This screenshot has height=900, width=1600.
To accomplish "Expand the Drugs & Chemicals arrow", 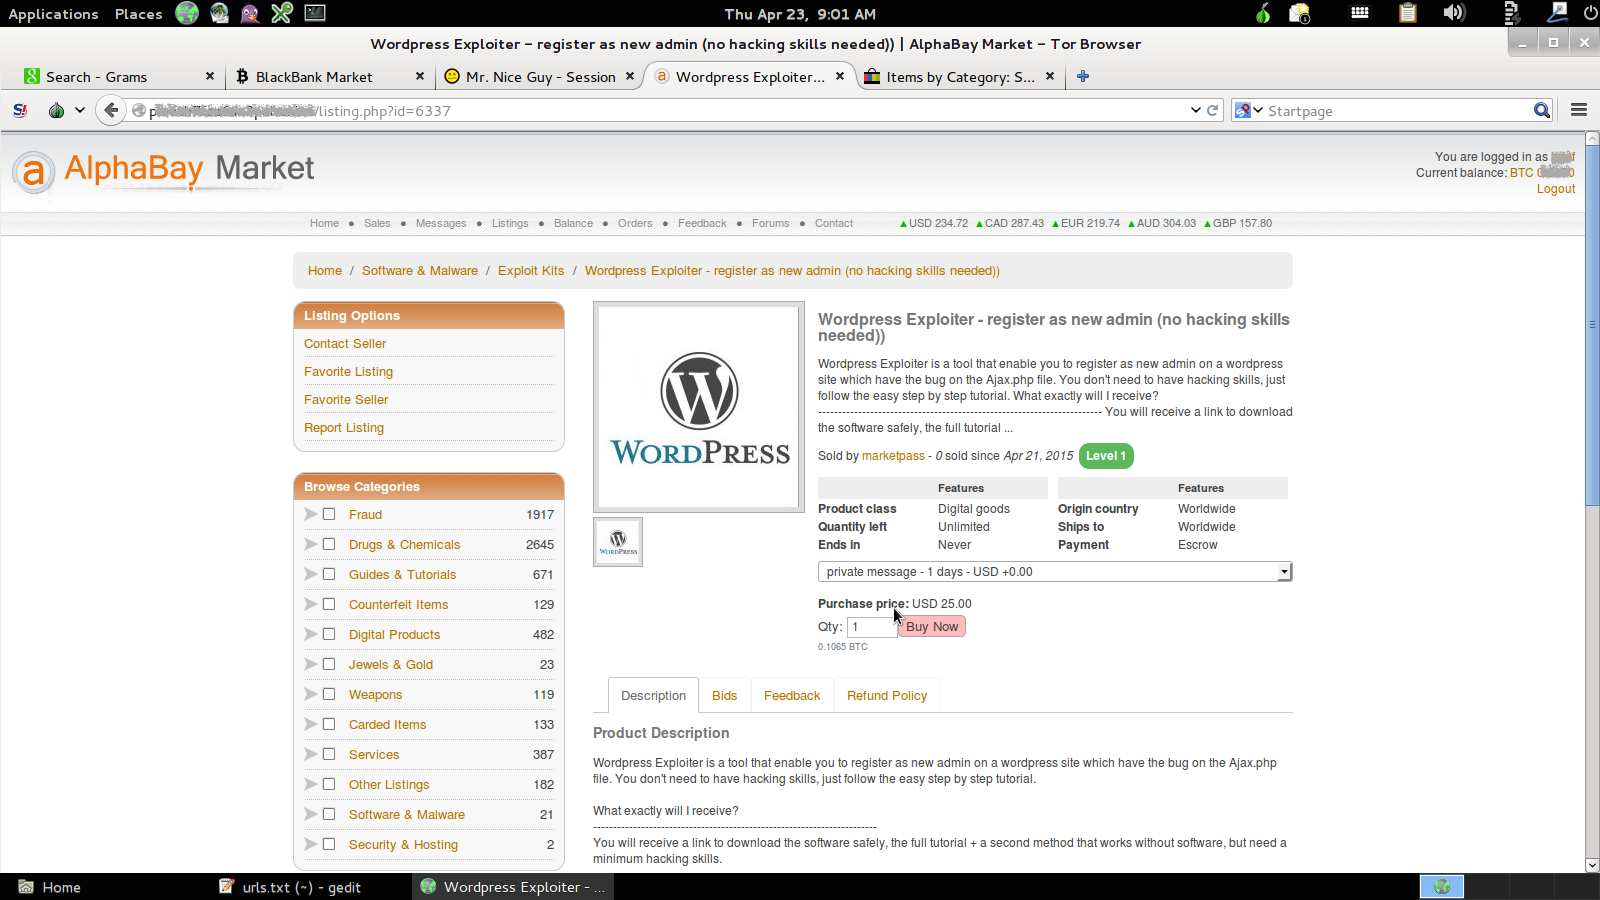I will (310, 544).
